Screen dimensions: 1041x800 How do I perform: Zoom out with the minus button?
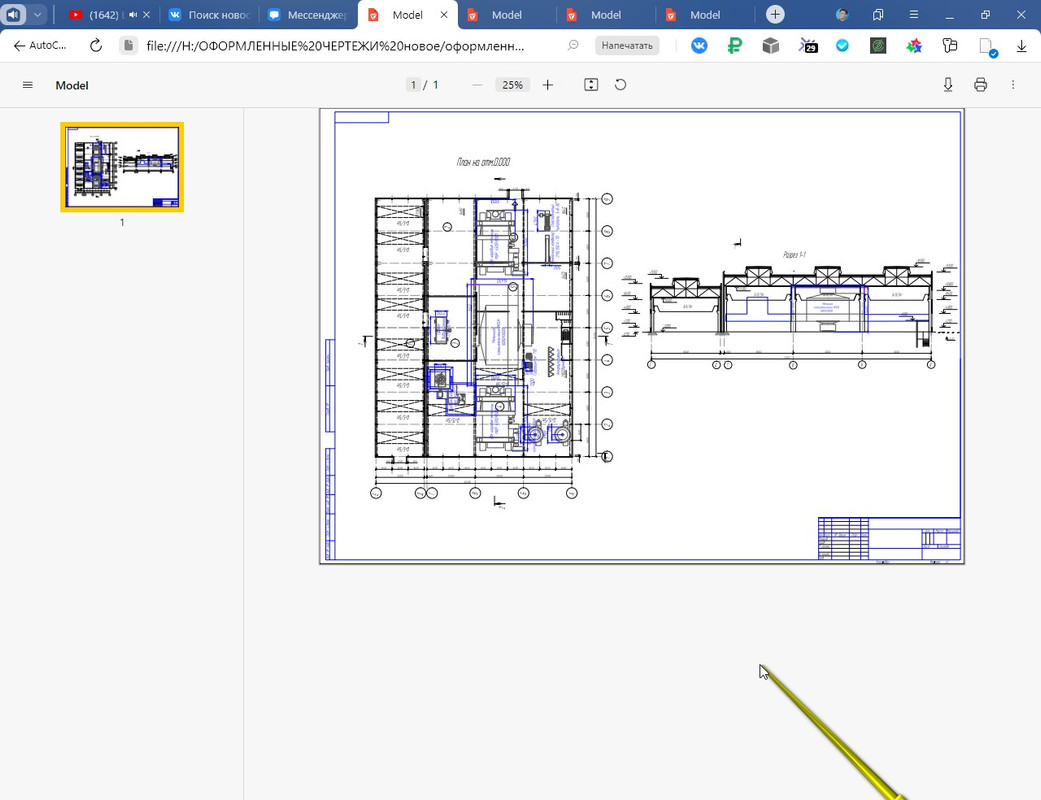pyautogui.click(x=477, y=85)
